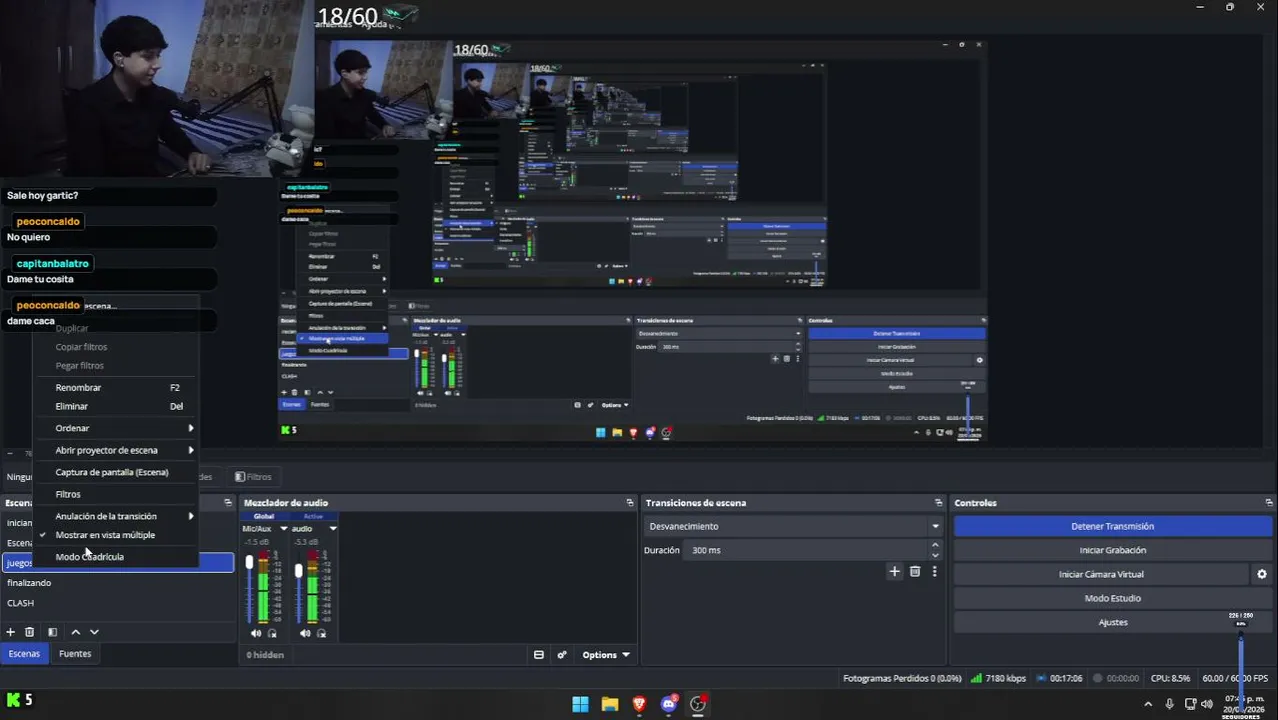The width and height of the screenshot is (1278, 720).
Task: Expand Anulación de la transición submenu
Action: (x=115, y=516)
